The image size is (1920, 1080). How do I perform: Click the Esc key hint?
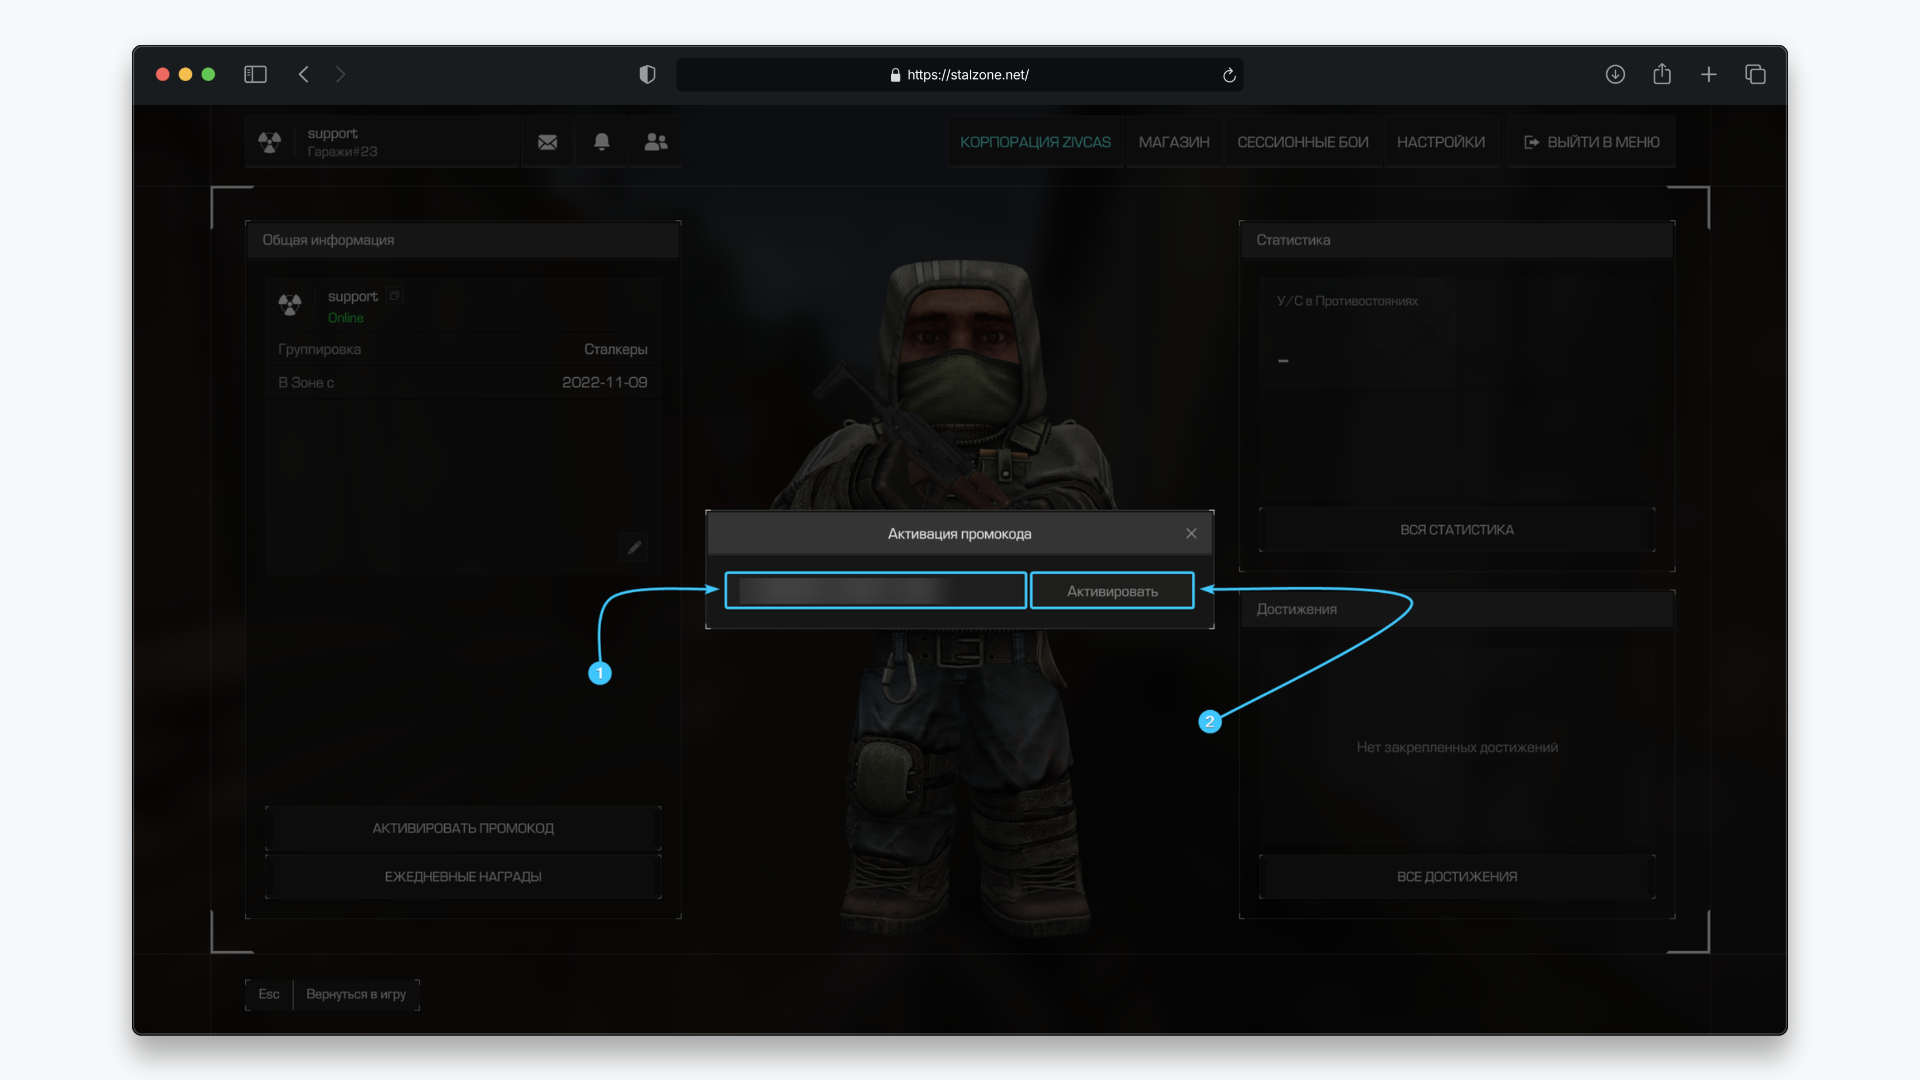tap(269, 994)
